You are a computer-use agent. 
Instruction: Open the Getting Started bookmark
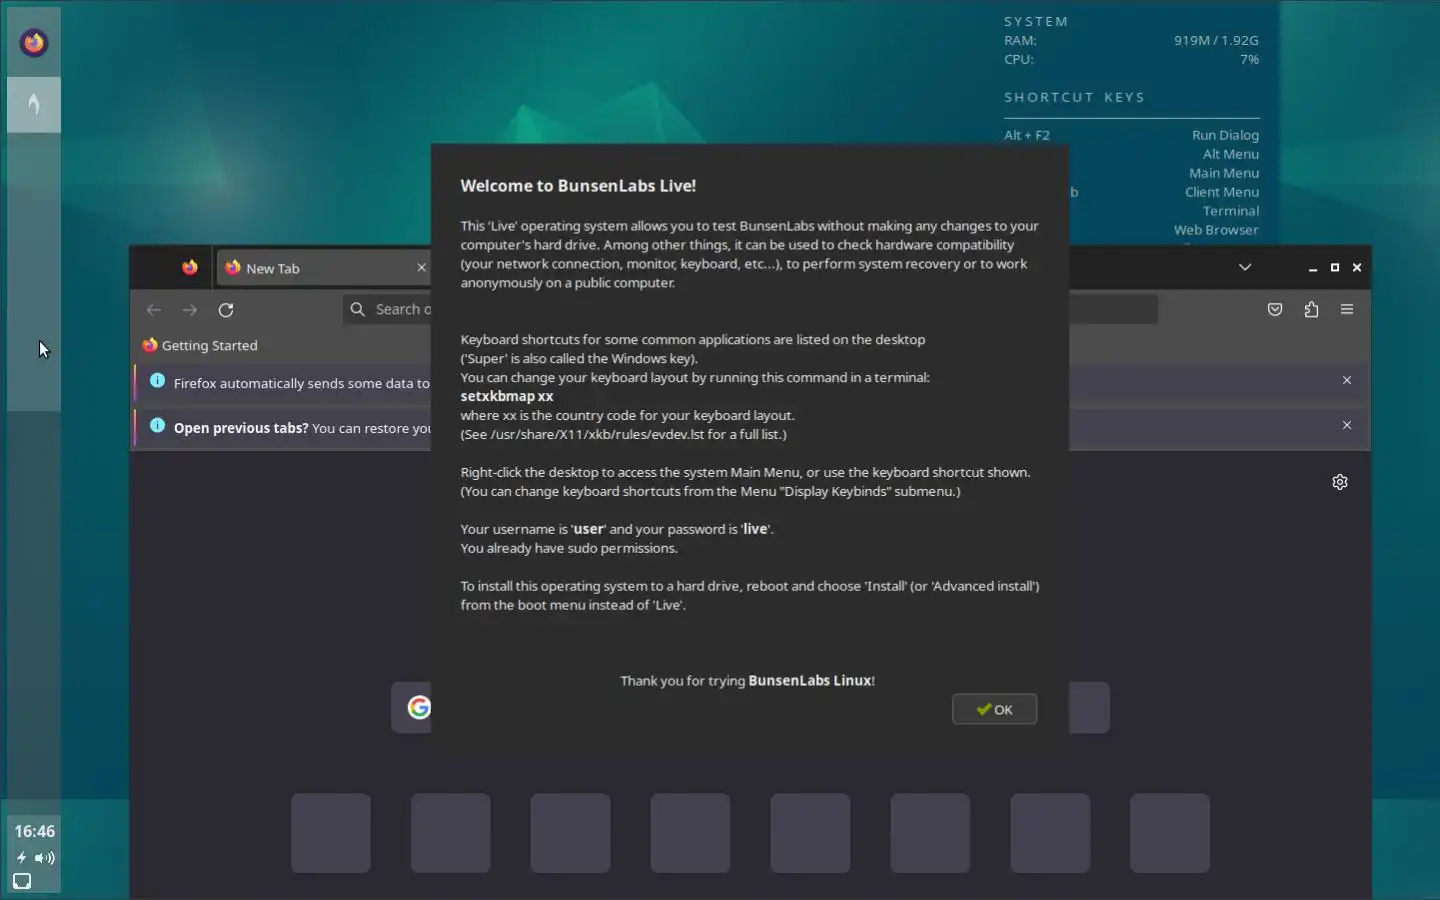200,345
